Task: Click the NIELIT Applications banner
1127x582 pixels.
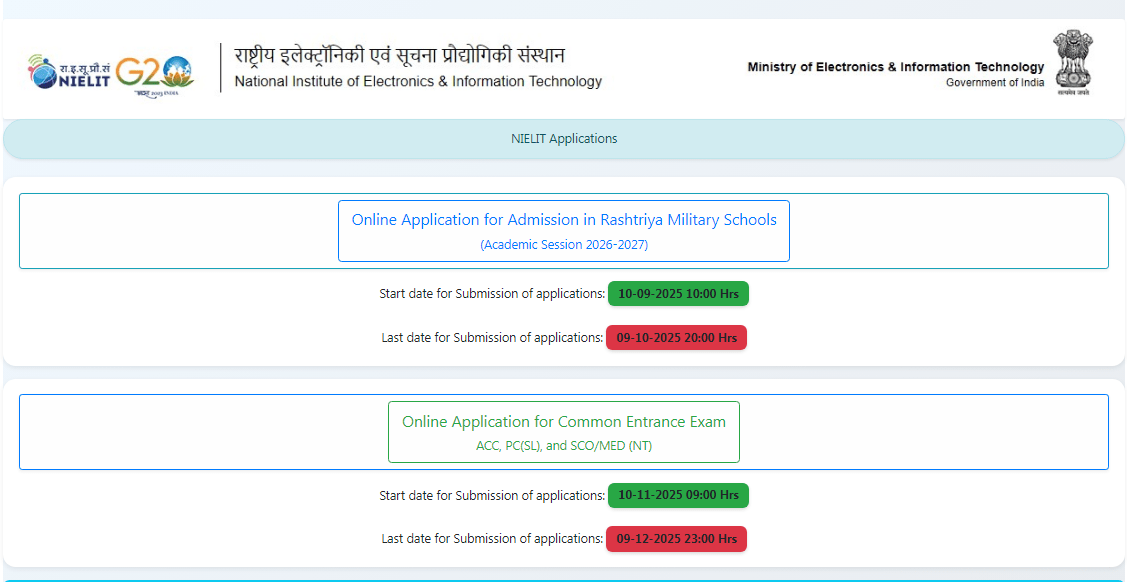Action: (563, 139)
